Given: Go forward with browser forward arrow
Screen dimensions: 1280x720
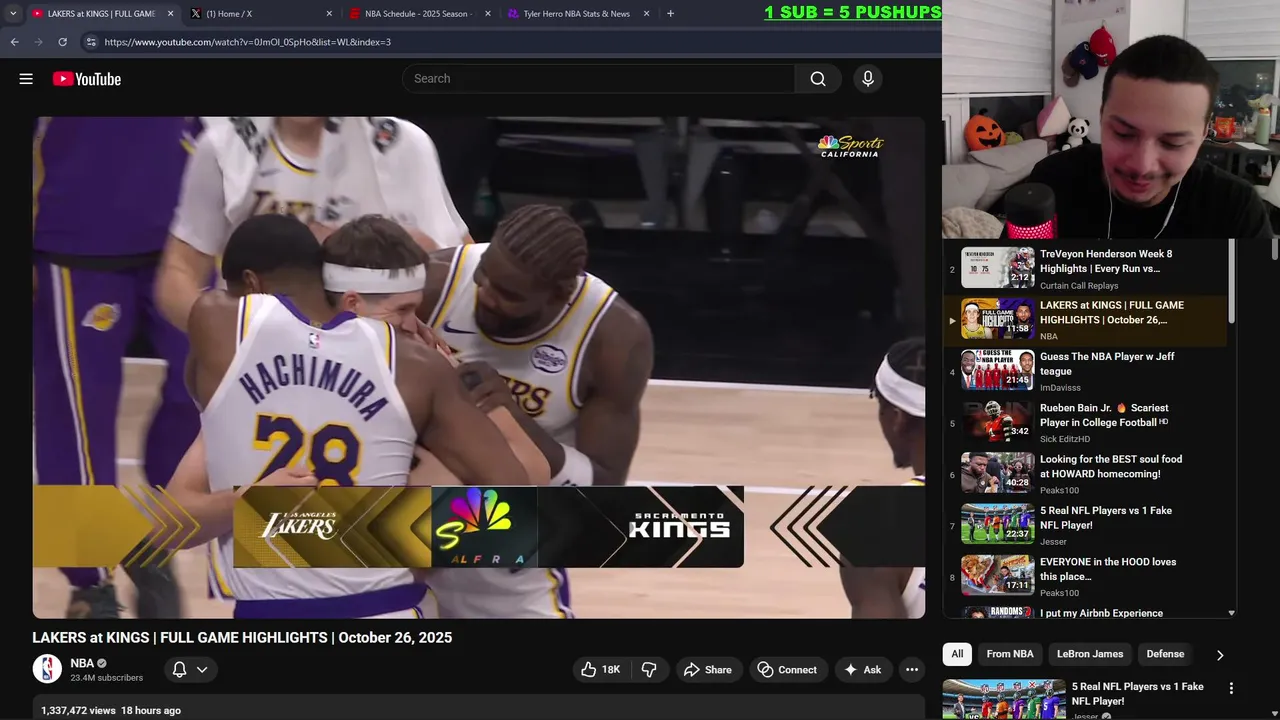Looking at the screenshot, I should click(38, 42).
